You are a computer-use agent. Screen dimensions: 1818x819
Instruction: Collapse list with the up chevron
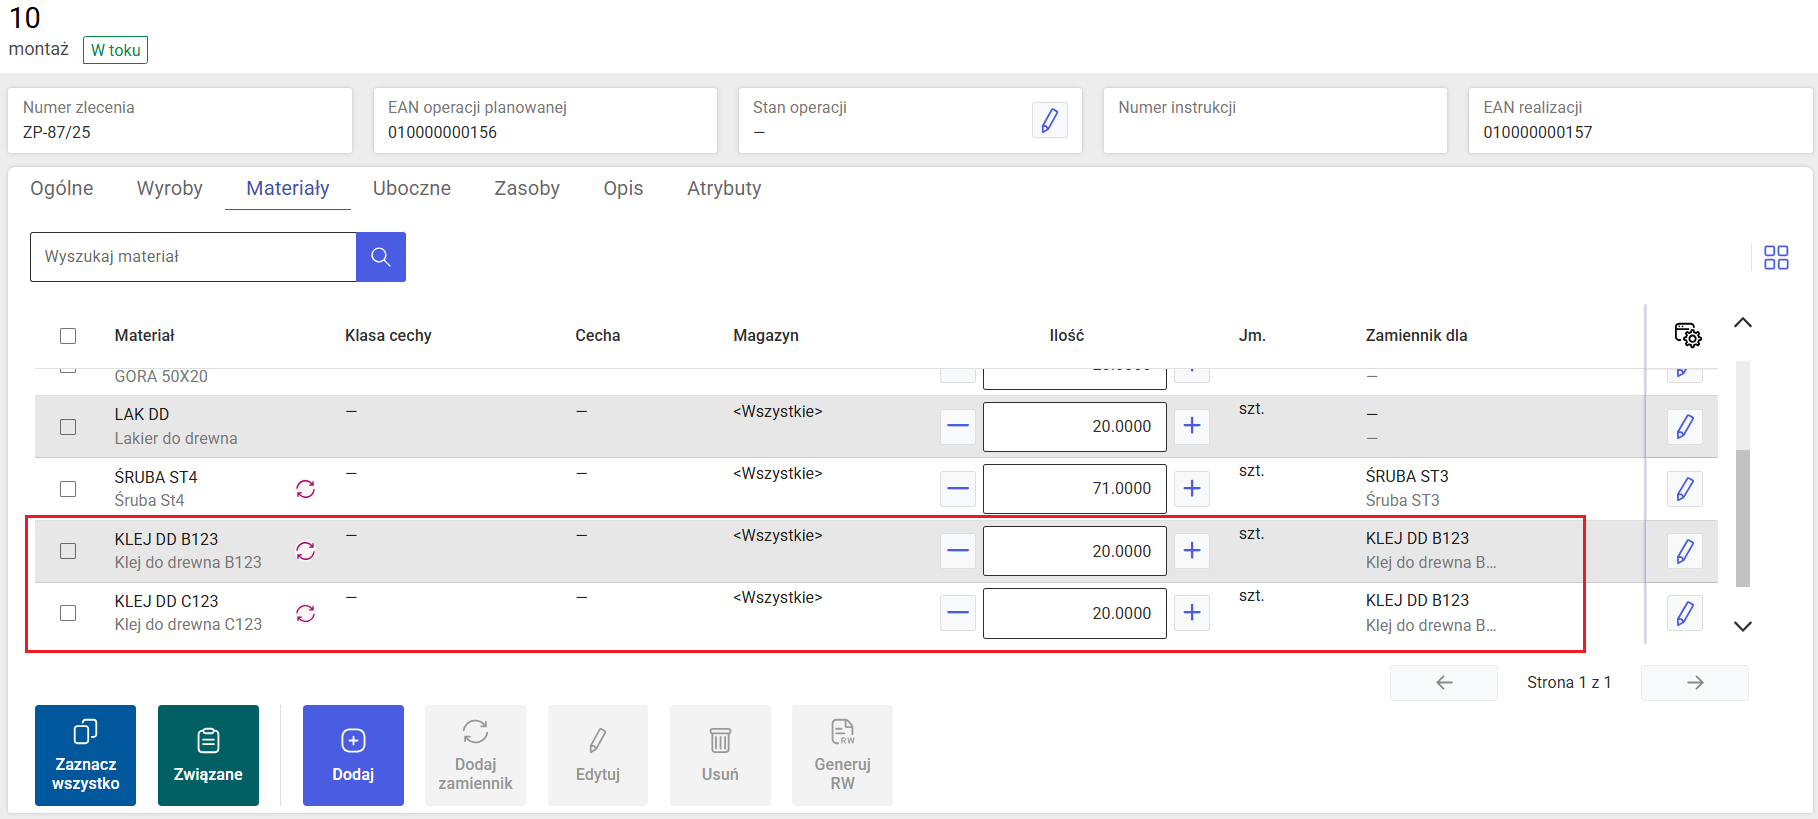point(1742,323)
